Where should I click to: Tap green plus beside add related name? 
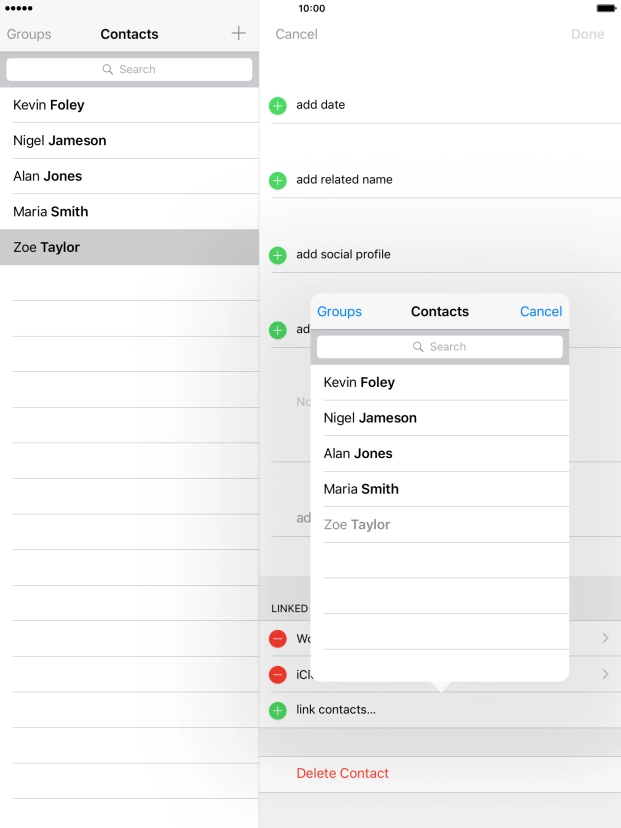[278, 181]
